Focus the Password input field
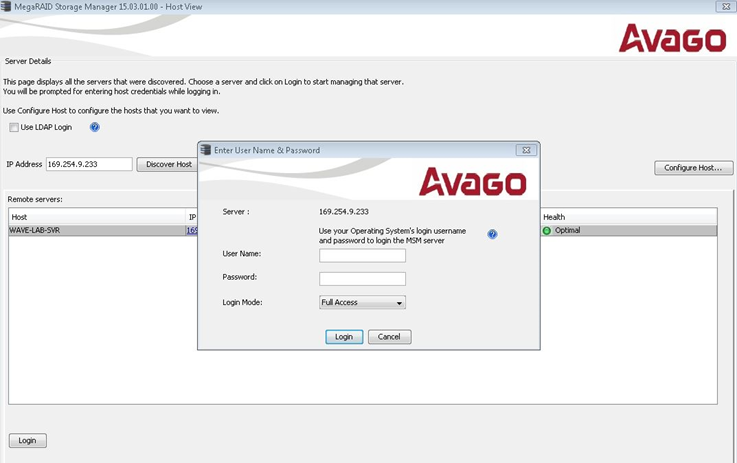 click(x=362, y=279)
